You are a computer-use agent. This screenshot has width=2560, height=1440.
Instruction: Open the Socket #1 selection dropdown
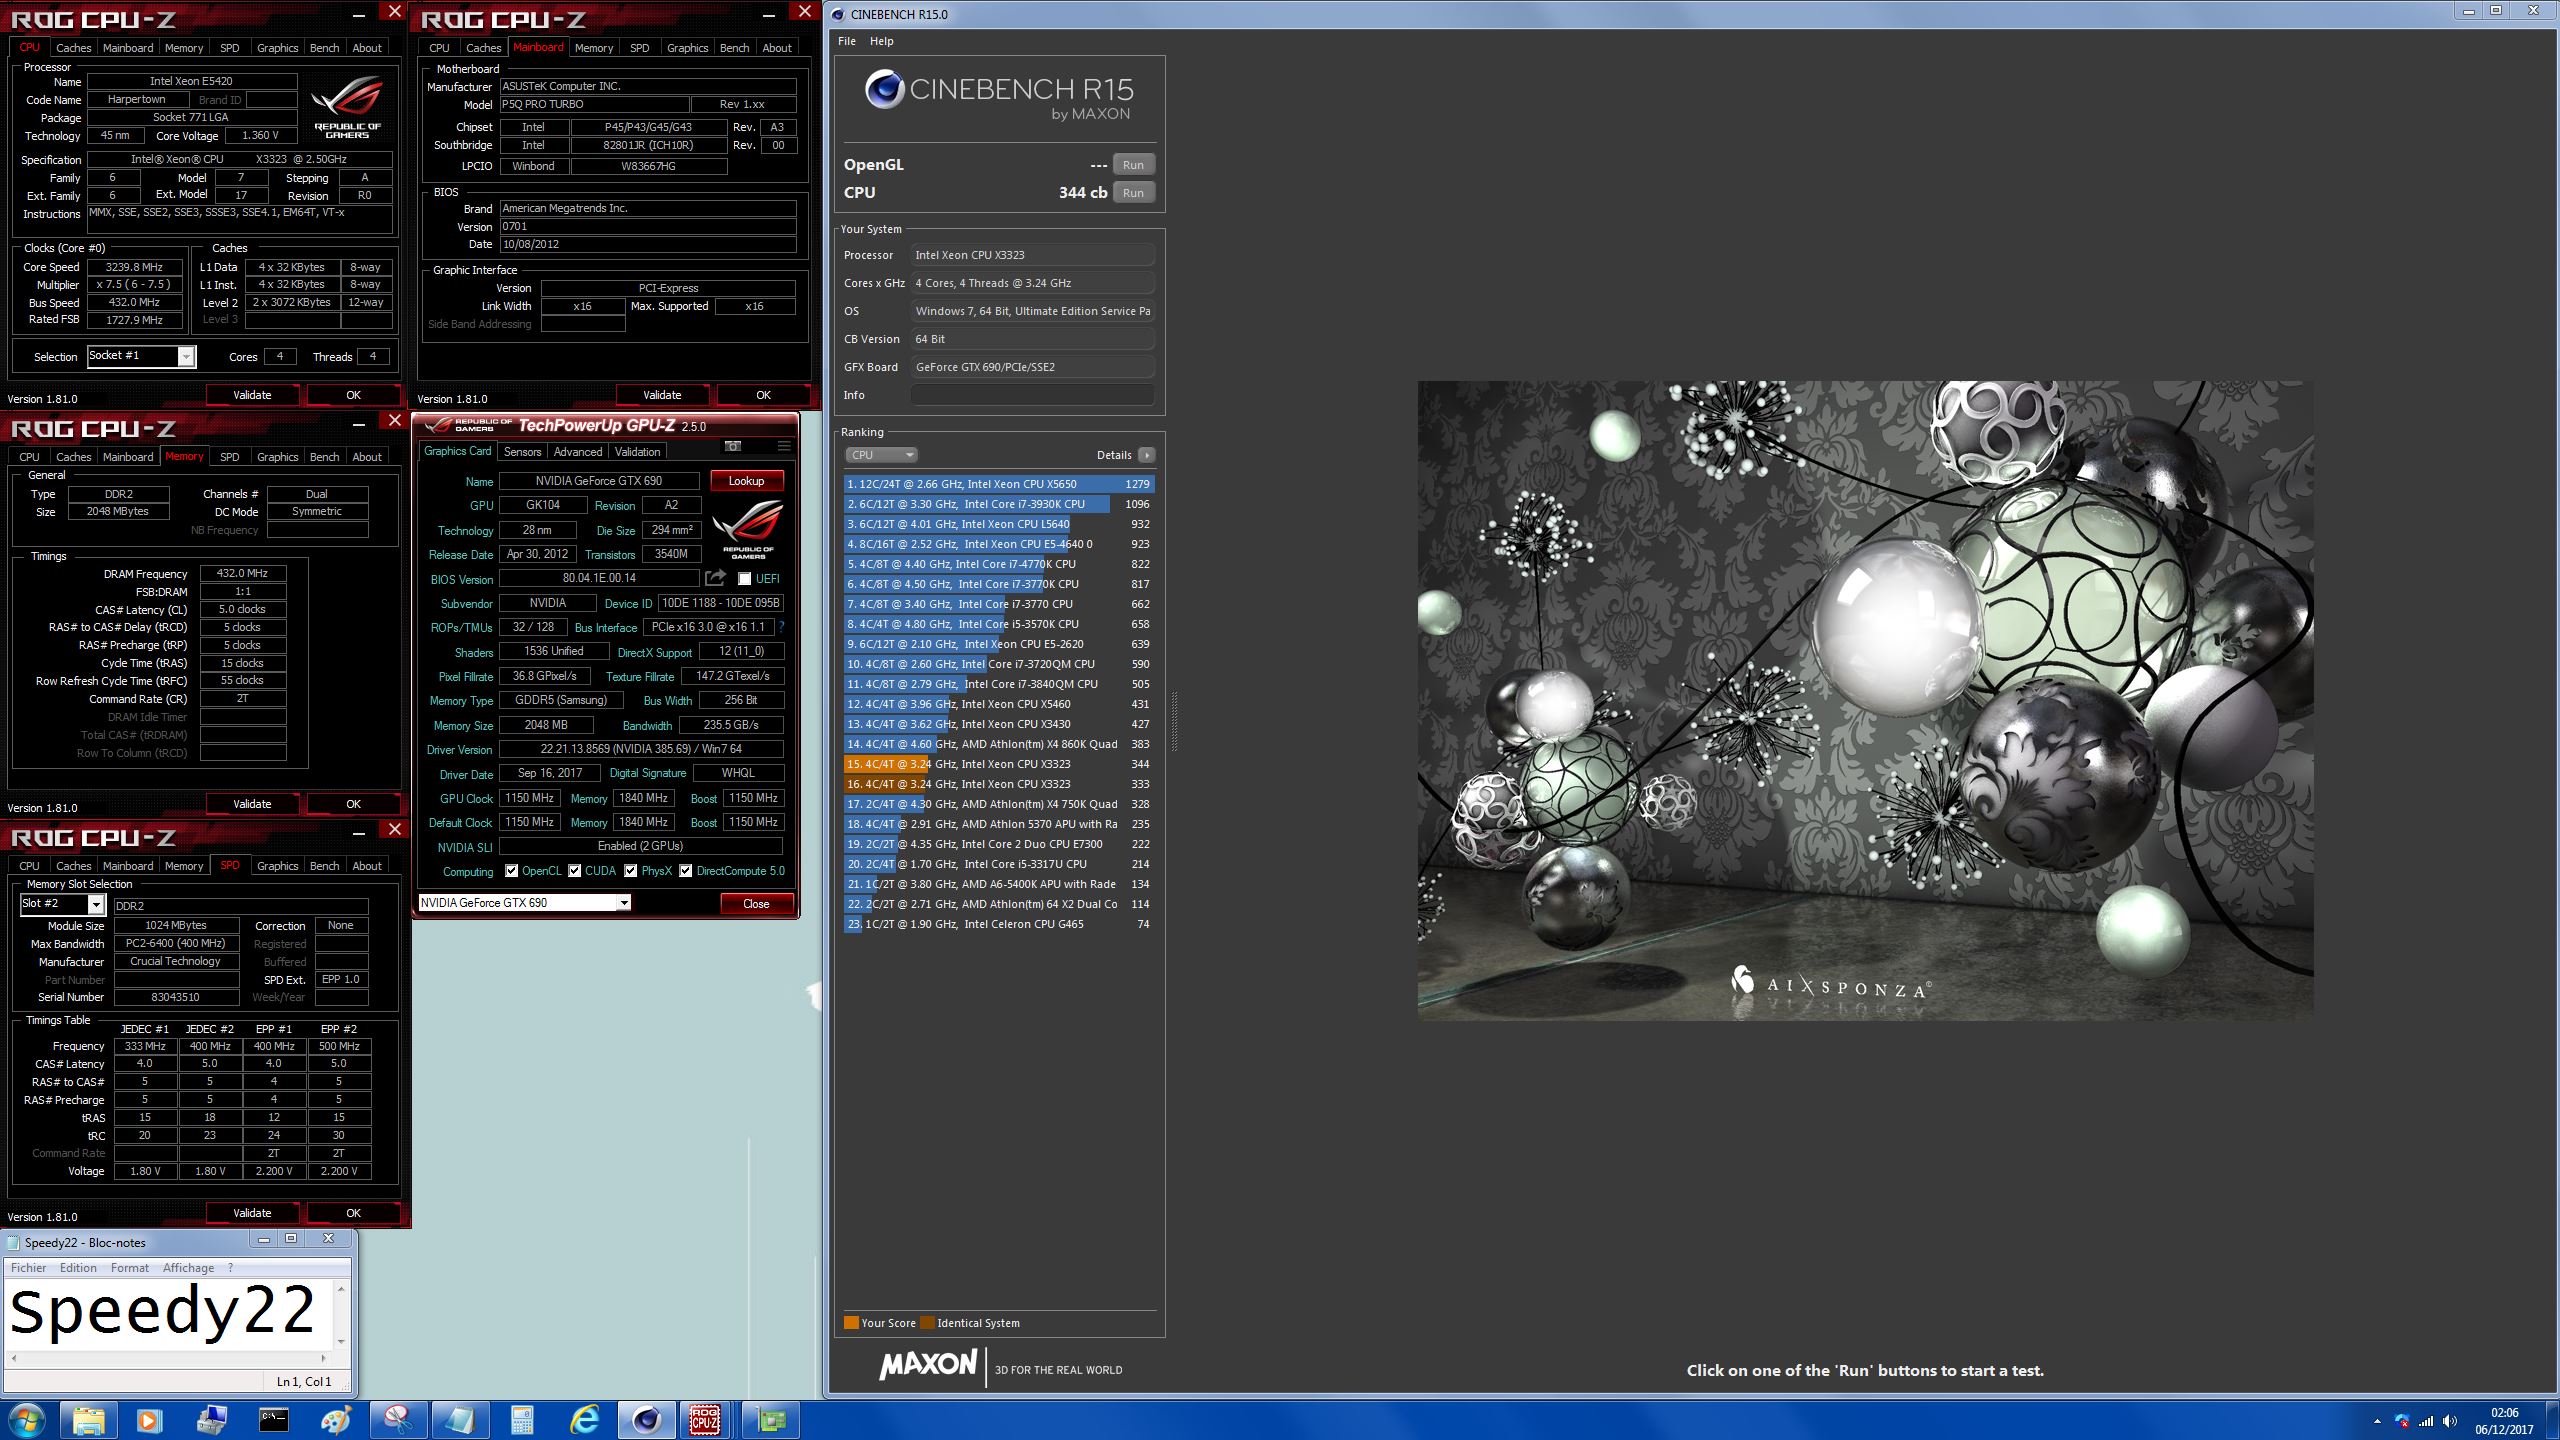[186, 357]
